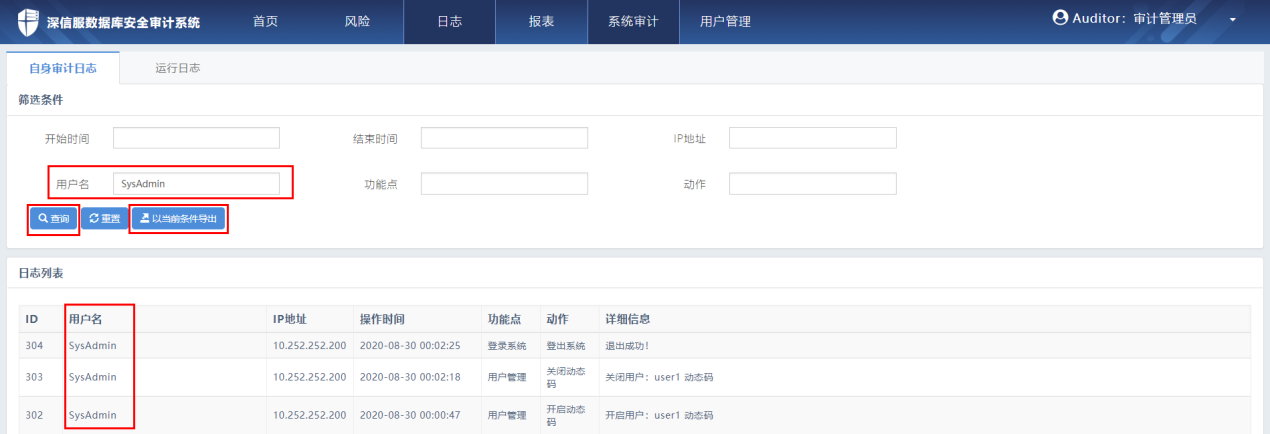Select the 自身审计日志 tab
1270x434 pixels.
tap(63, 68)
